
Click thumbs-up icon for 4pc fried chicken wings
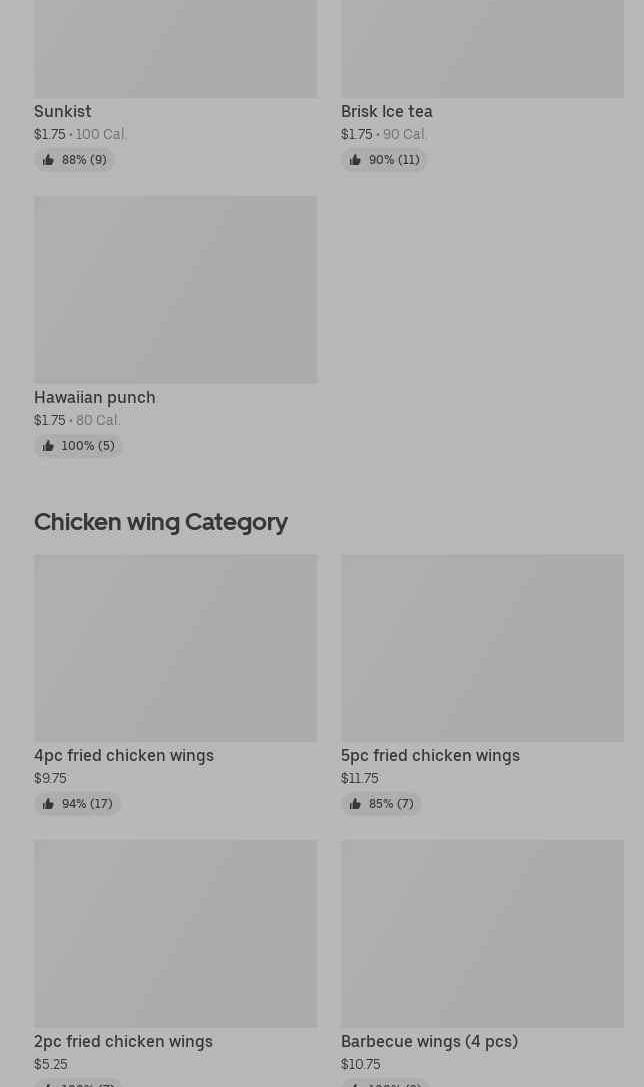(48, 804)
